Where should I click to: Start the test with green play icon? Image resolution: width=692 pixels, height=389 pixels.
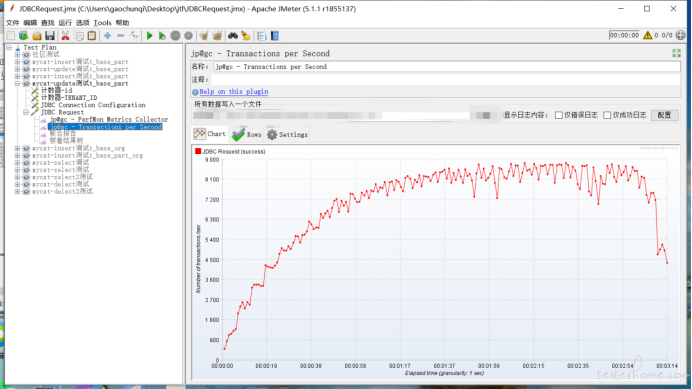click(x=150, y=36)
